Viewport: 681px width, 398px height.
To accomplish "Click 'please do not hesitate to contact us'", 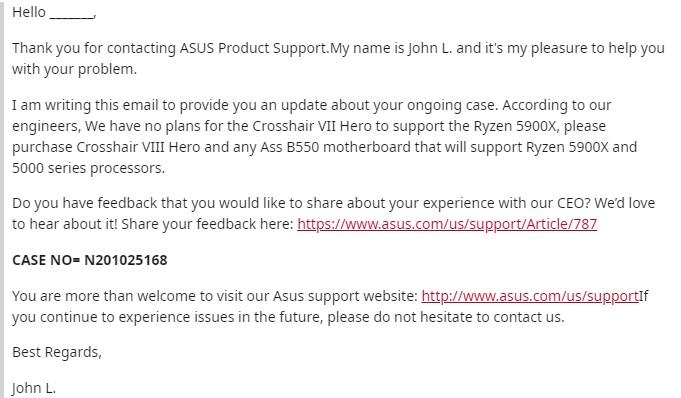I will click(444, 317).
